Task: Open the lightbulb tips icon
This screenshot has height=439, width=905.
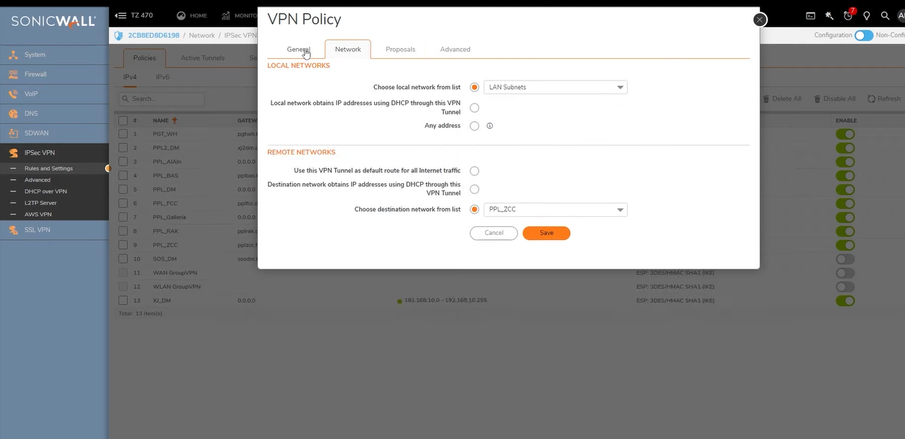Action: click(867, 16)
